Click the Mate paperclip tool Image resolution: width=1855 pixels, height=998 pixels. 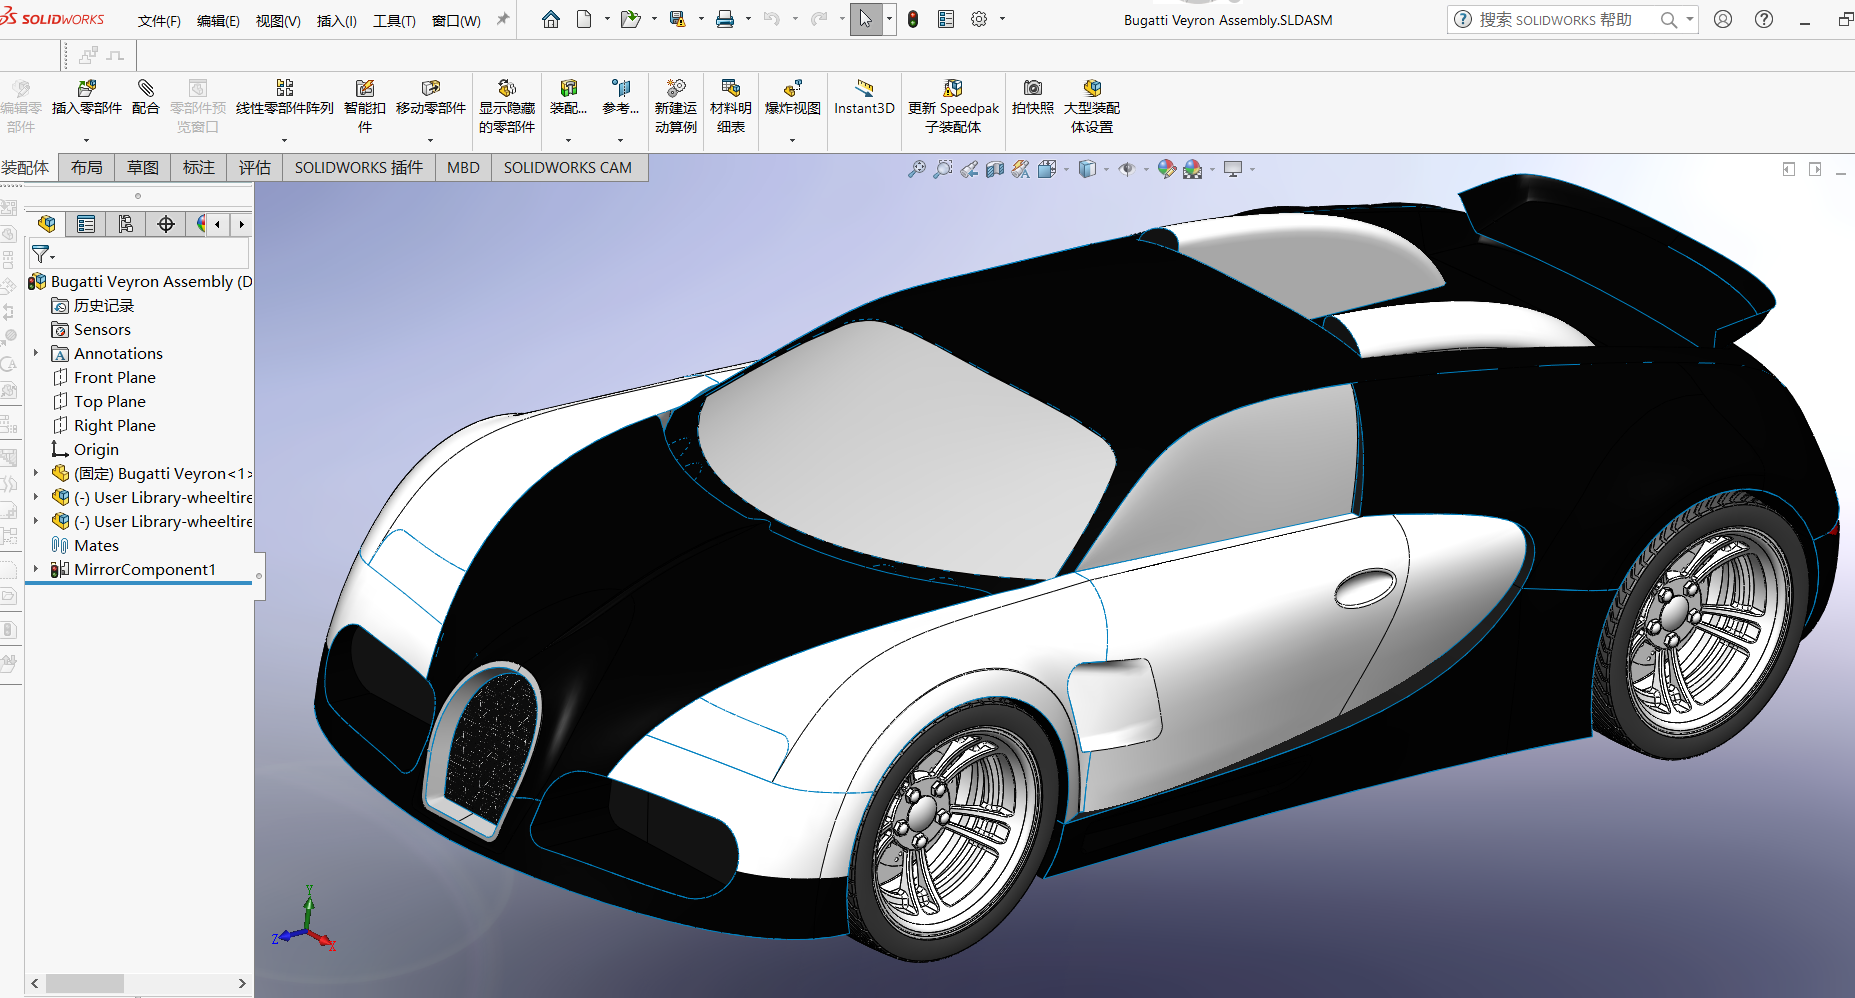click(145, 98)
